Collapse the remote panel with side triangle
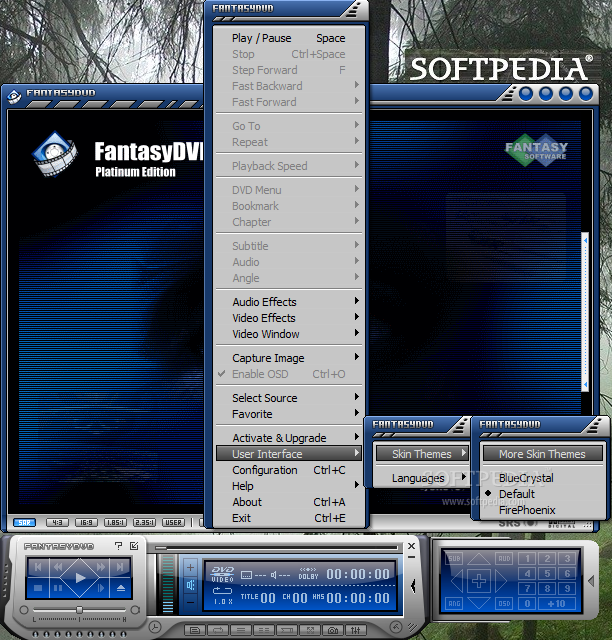 [x=591, y=581]
